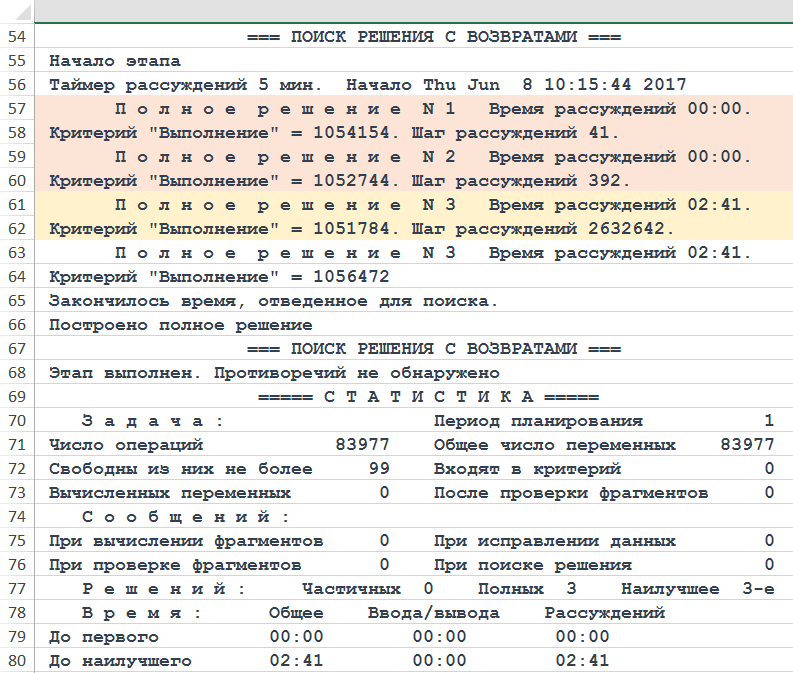Select the cell with criterion value 1052744
Image resolution: width=793 pixels, height=673 pixels.
tap(339, 181)
